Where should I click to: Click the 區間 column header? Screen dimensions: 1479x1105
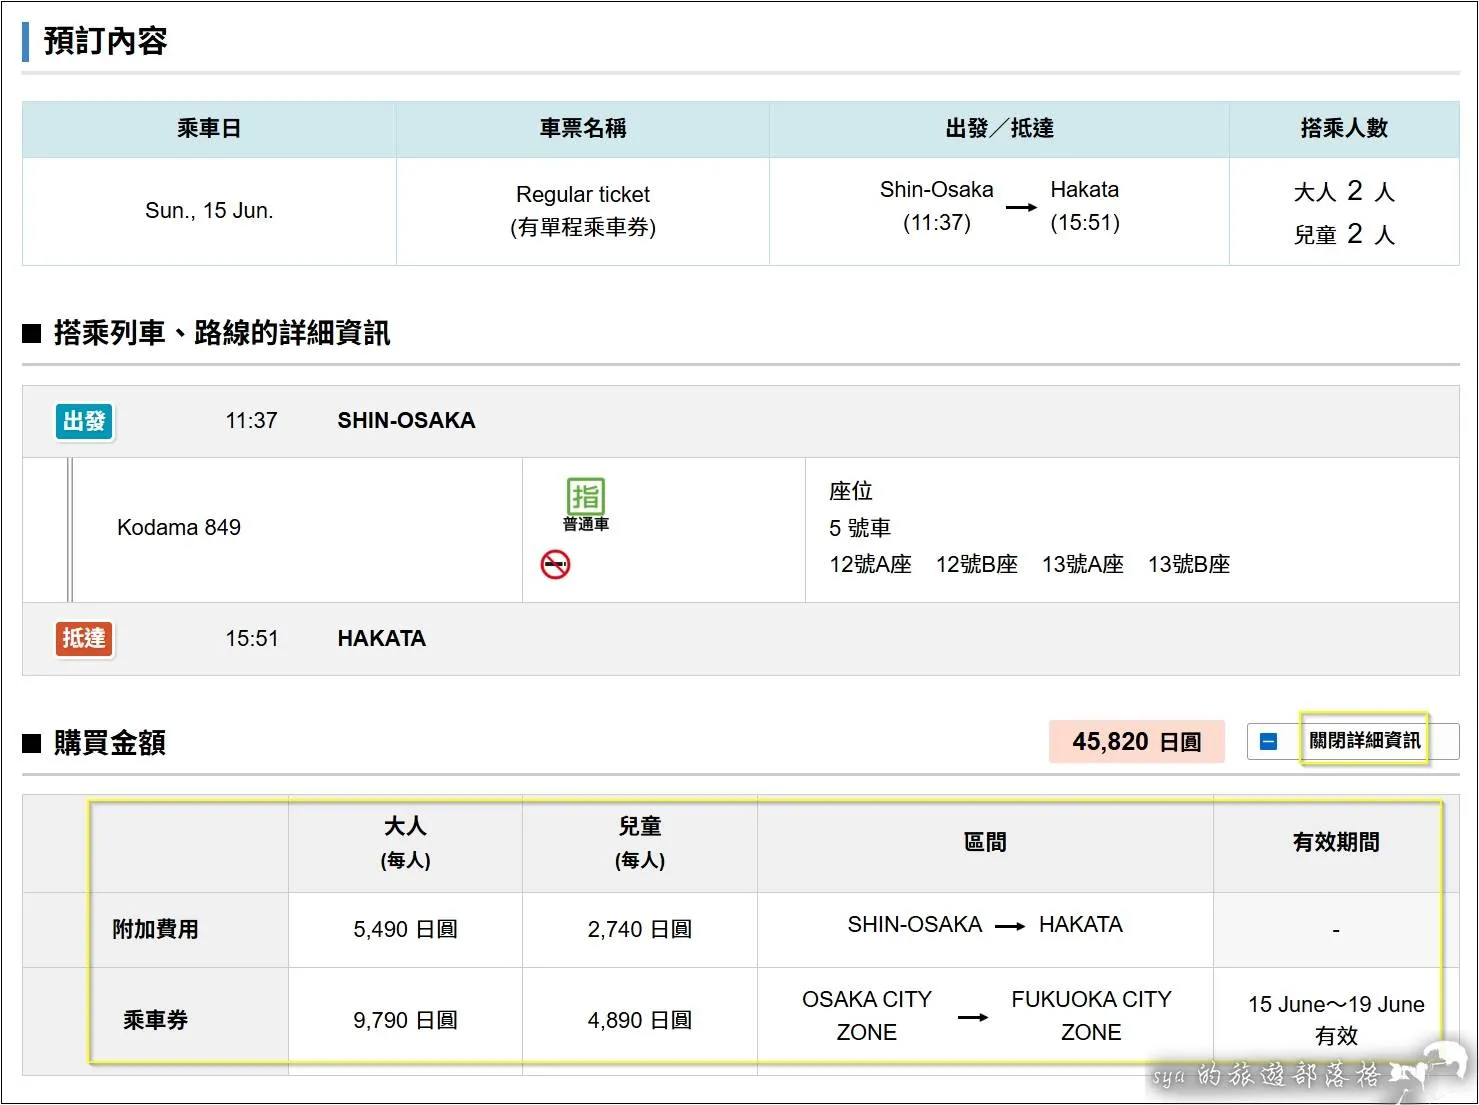tap(985, 842)
